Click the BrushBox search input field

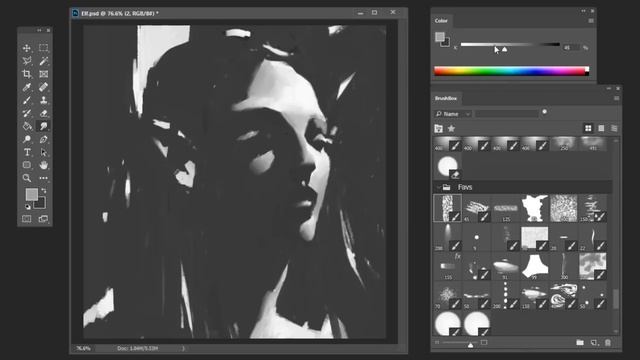click(507, 114)
